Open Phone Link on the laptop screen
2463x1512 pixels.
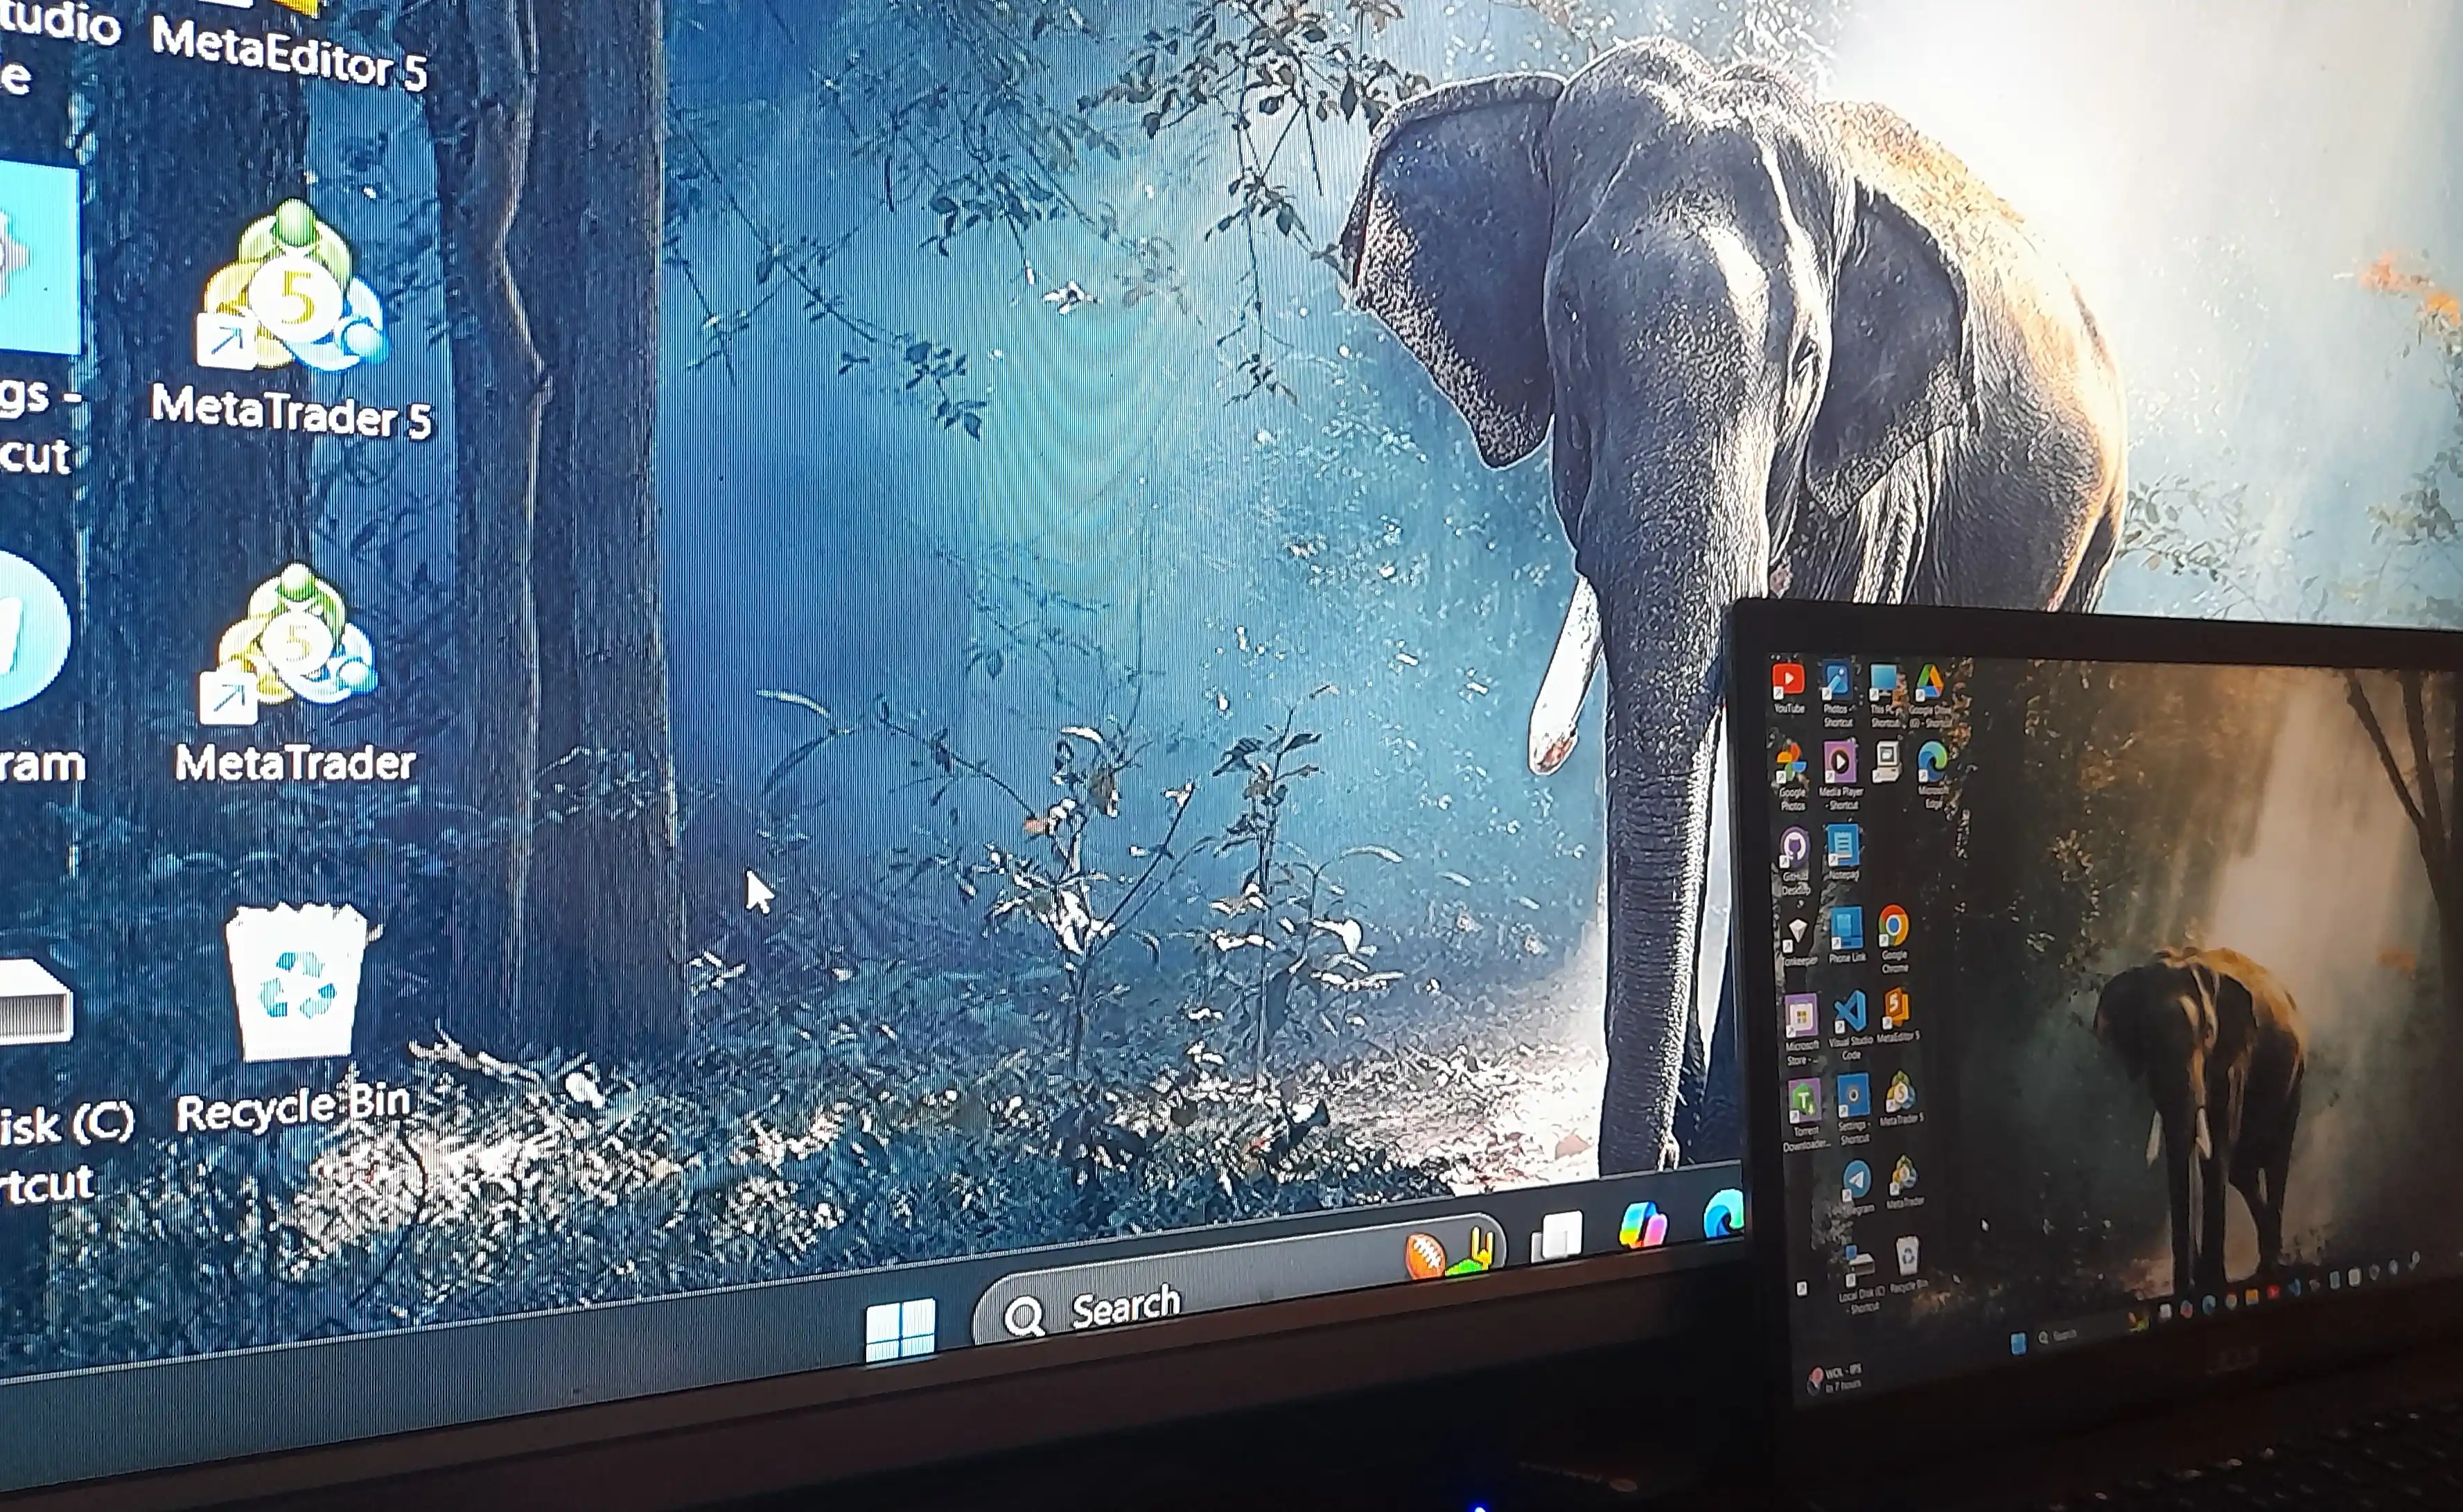coord(1847,934)
